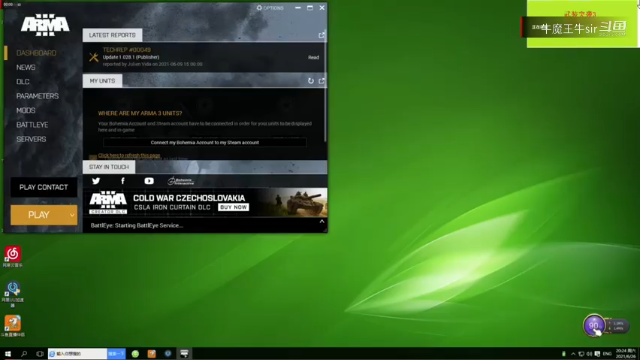Read the TECHREP #00049 report
The width and height of the screenshot is (640, 360).
[x=313, y=58]
